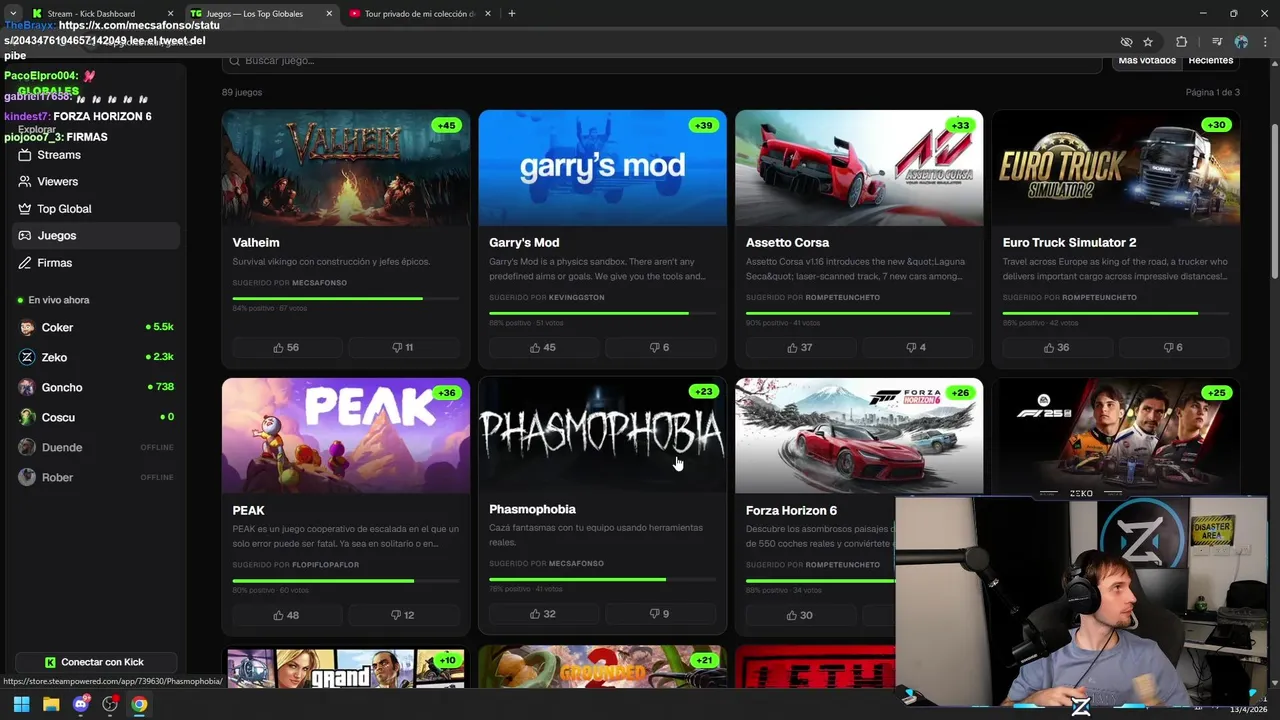Downvote Phasmophobia with thumbs-down 9

(661, 614)
